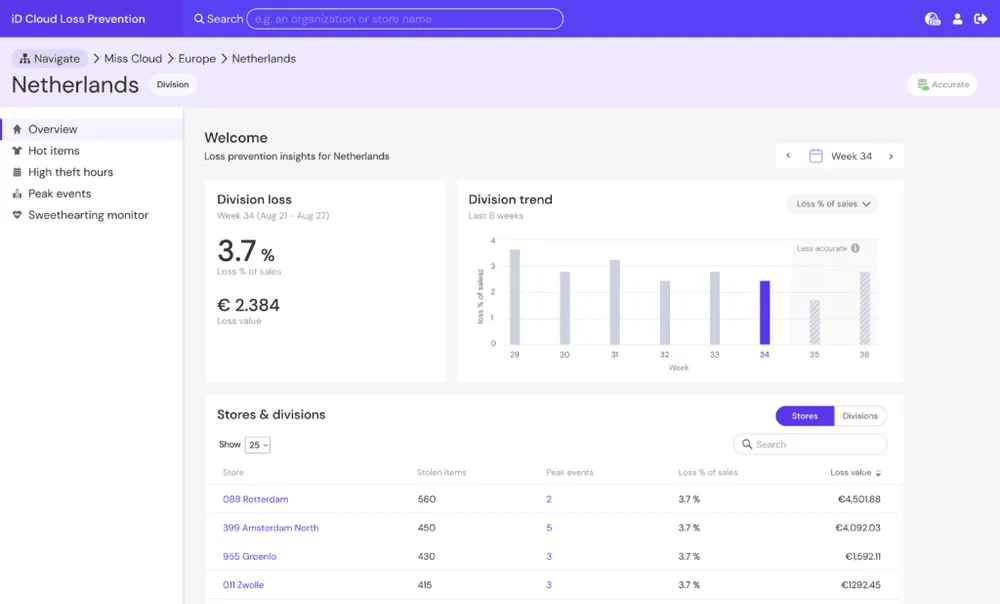The image size is (1000, 604).
Task: Click the user profile icon in header
Action: tap(957, 19)
